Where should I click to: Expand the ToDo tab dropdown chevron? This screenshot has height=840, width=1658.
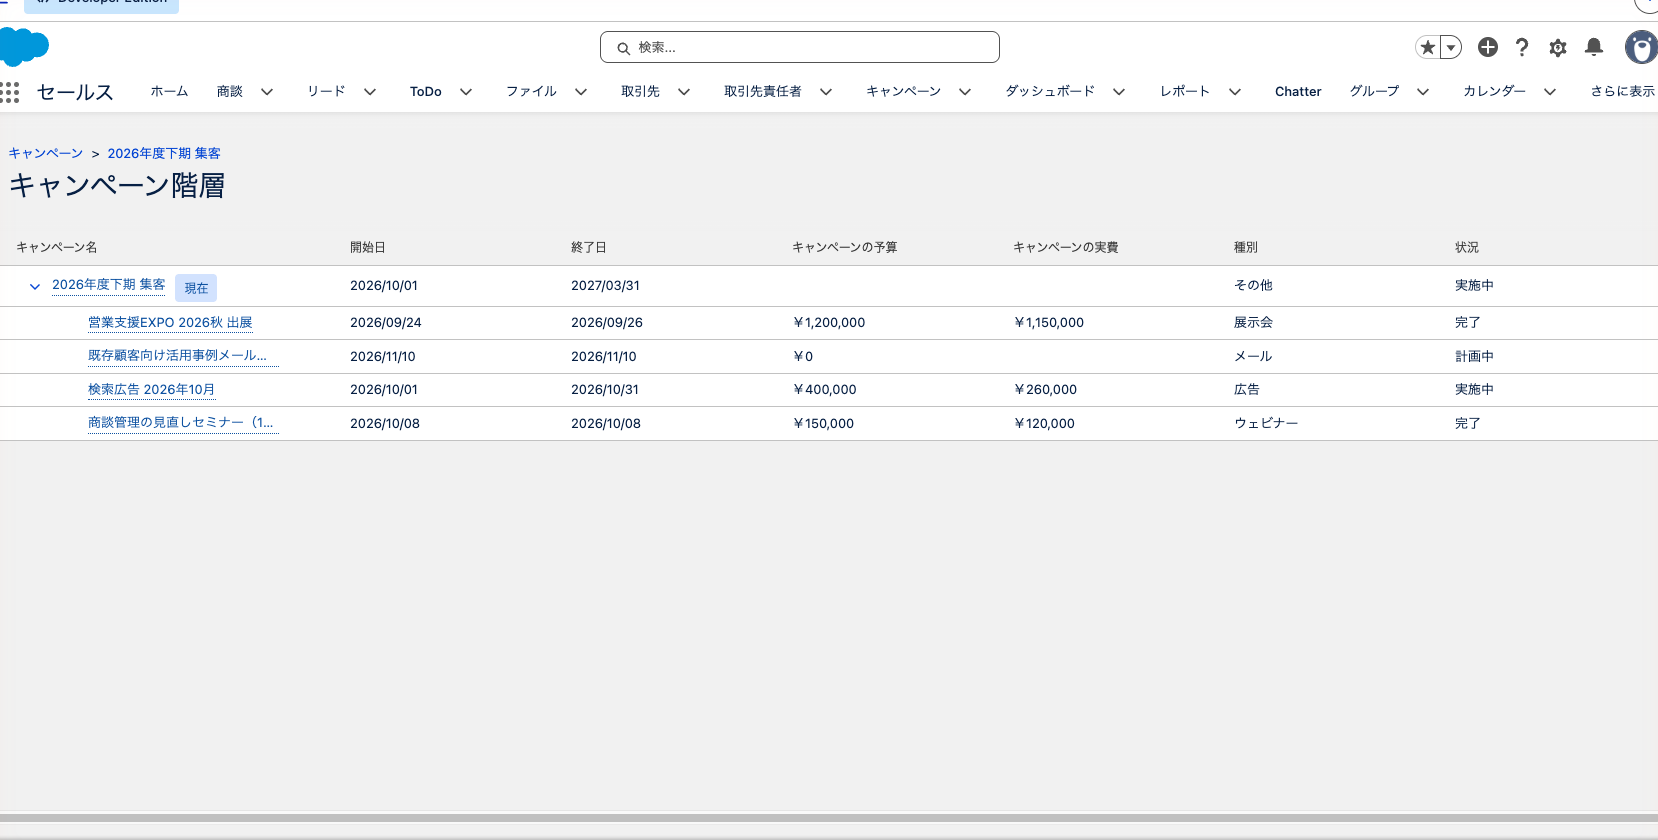(466, 91)
